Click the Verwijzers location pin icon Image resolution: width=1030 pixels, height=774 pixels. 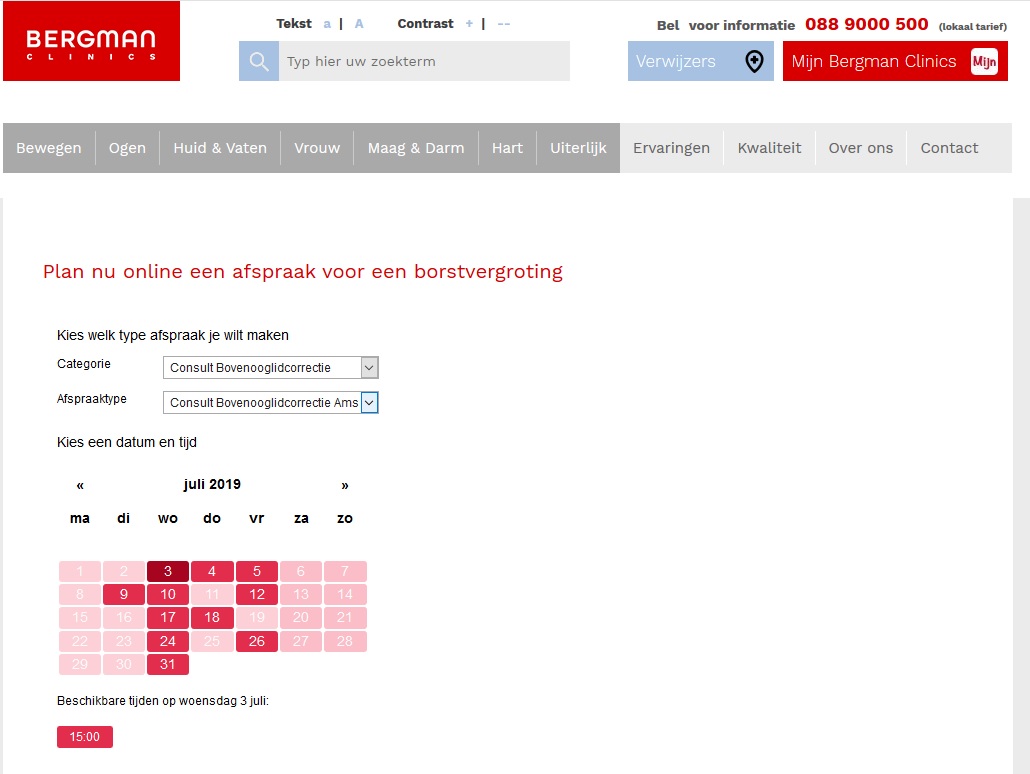(x=754, y=61)
